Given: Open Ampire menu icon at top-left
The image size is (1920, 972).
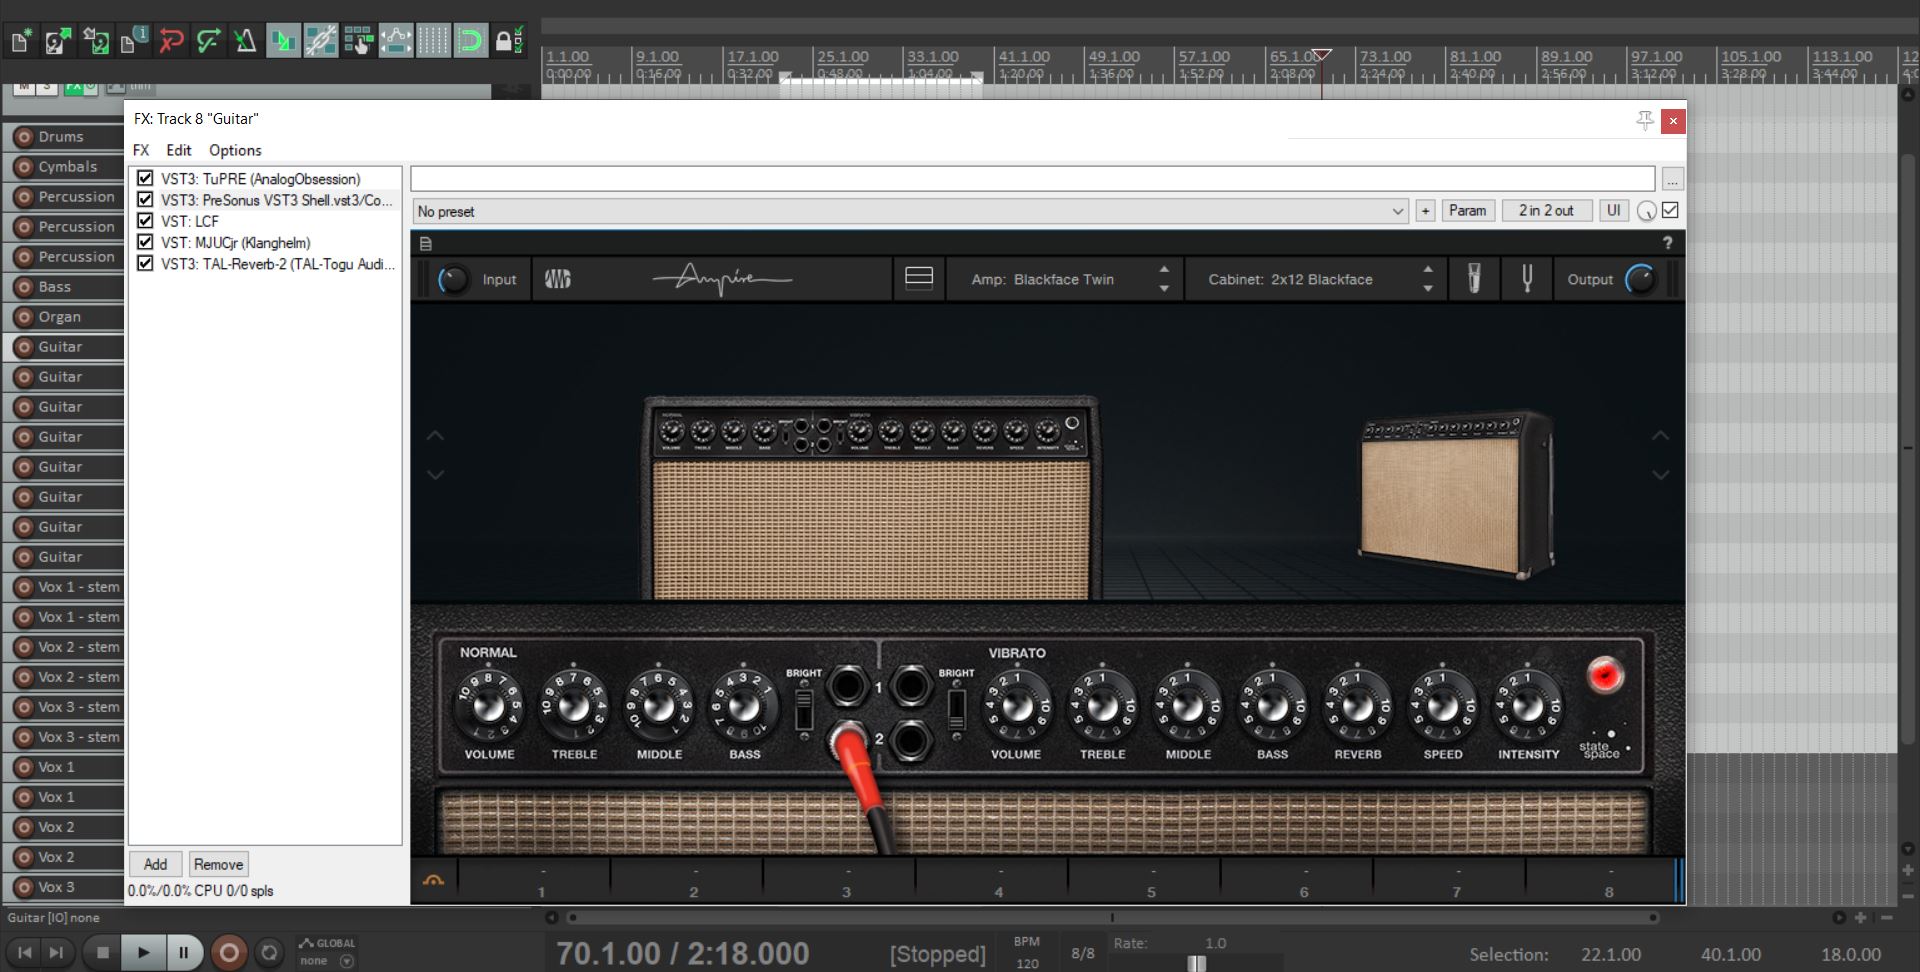Looking at the screenshot, I should tap(426, 243).
